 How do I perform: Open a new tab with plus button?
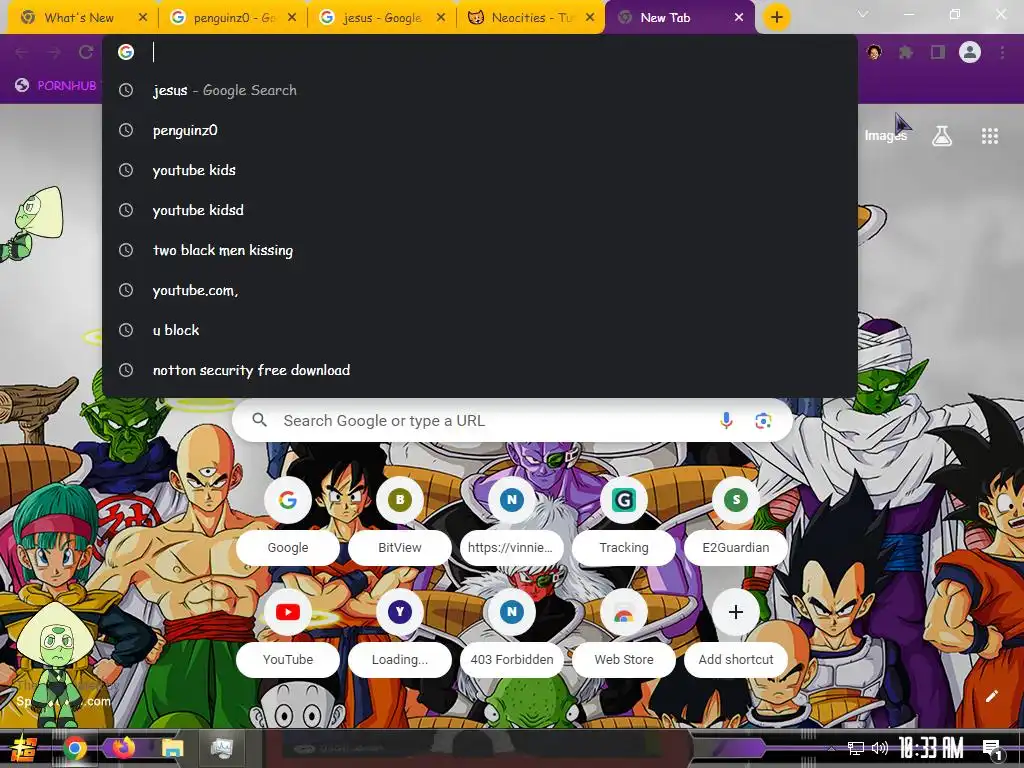(x=776, y=18)
